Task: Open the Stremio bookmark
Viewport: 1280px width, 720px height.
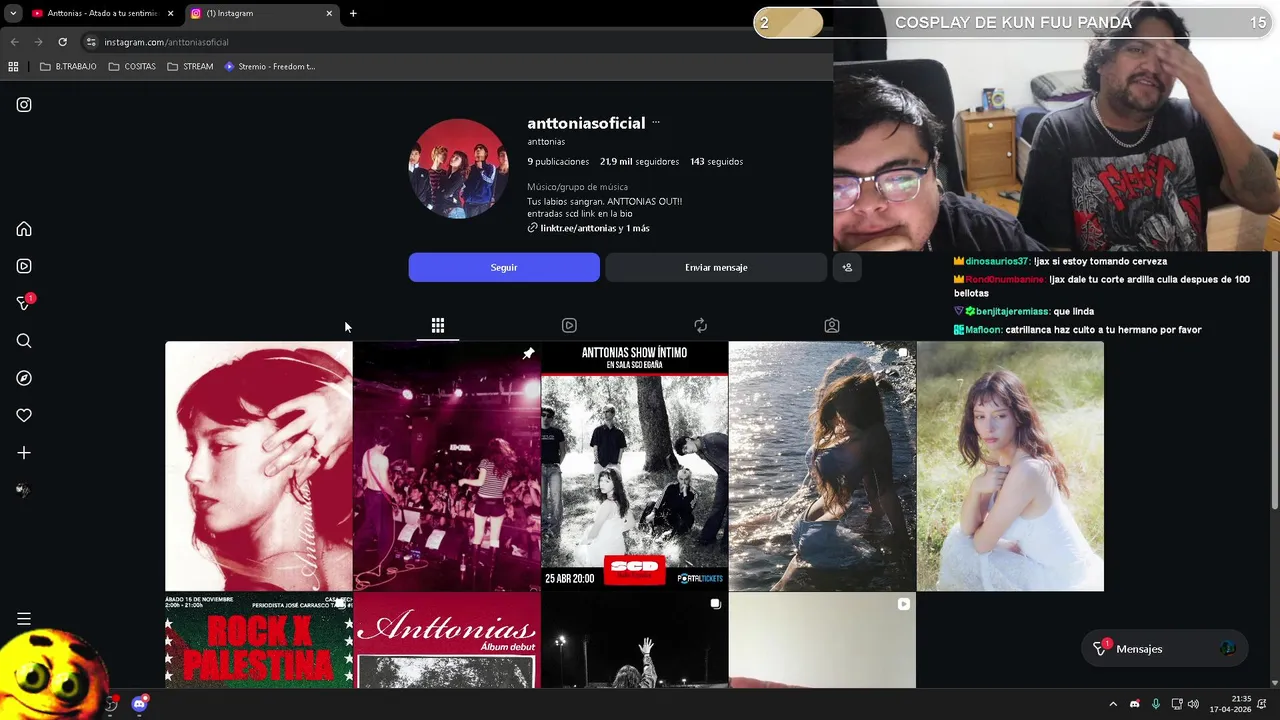Action: (270, 67)
